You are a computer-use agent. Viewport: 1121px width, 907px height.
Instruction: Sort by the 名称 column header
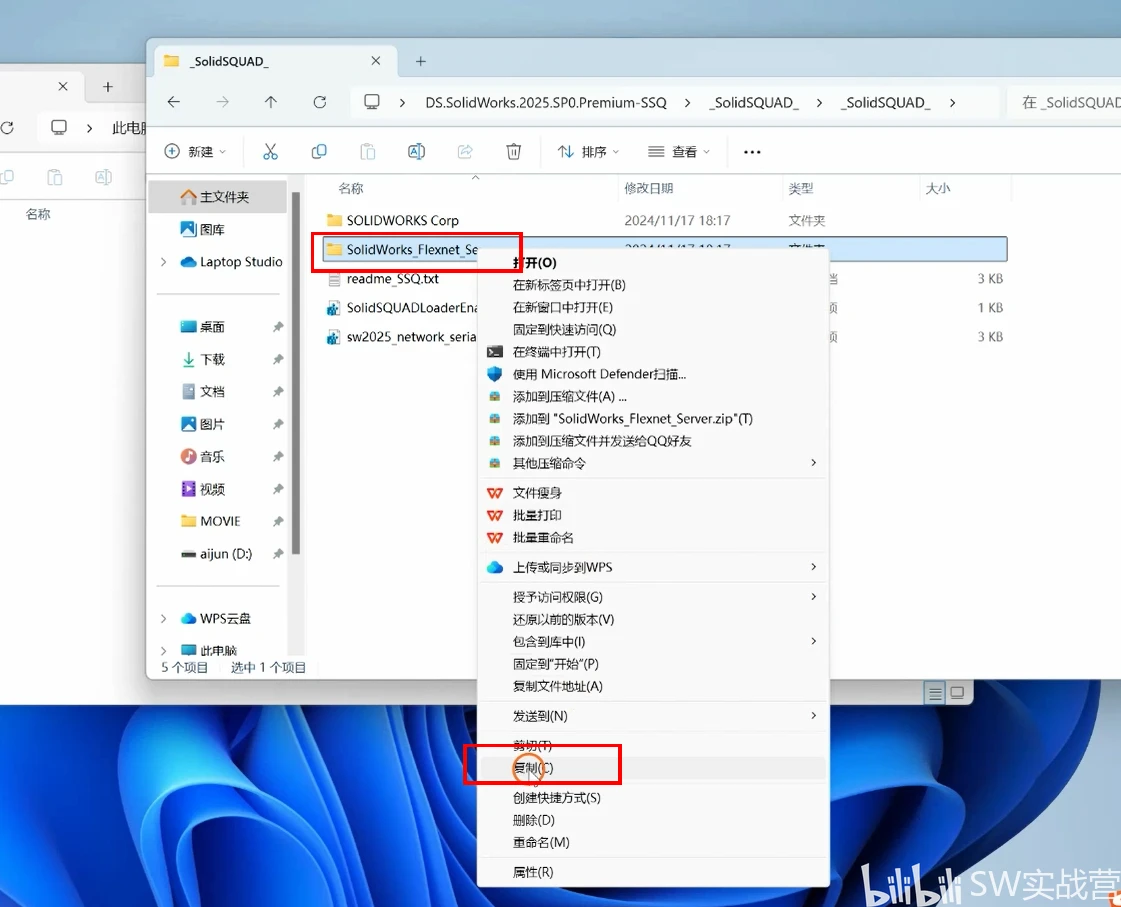pyautogui.click(x=350, y=189)
